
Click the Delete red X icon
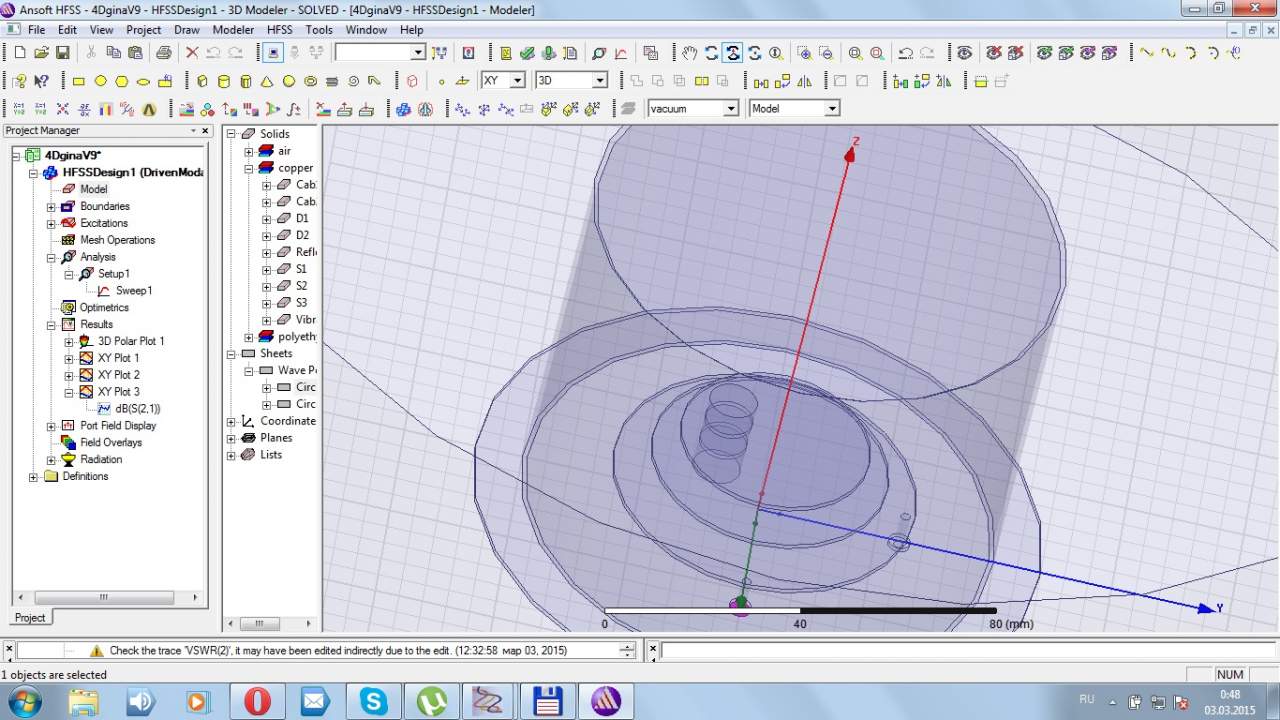point(192,53)
